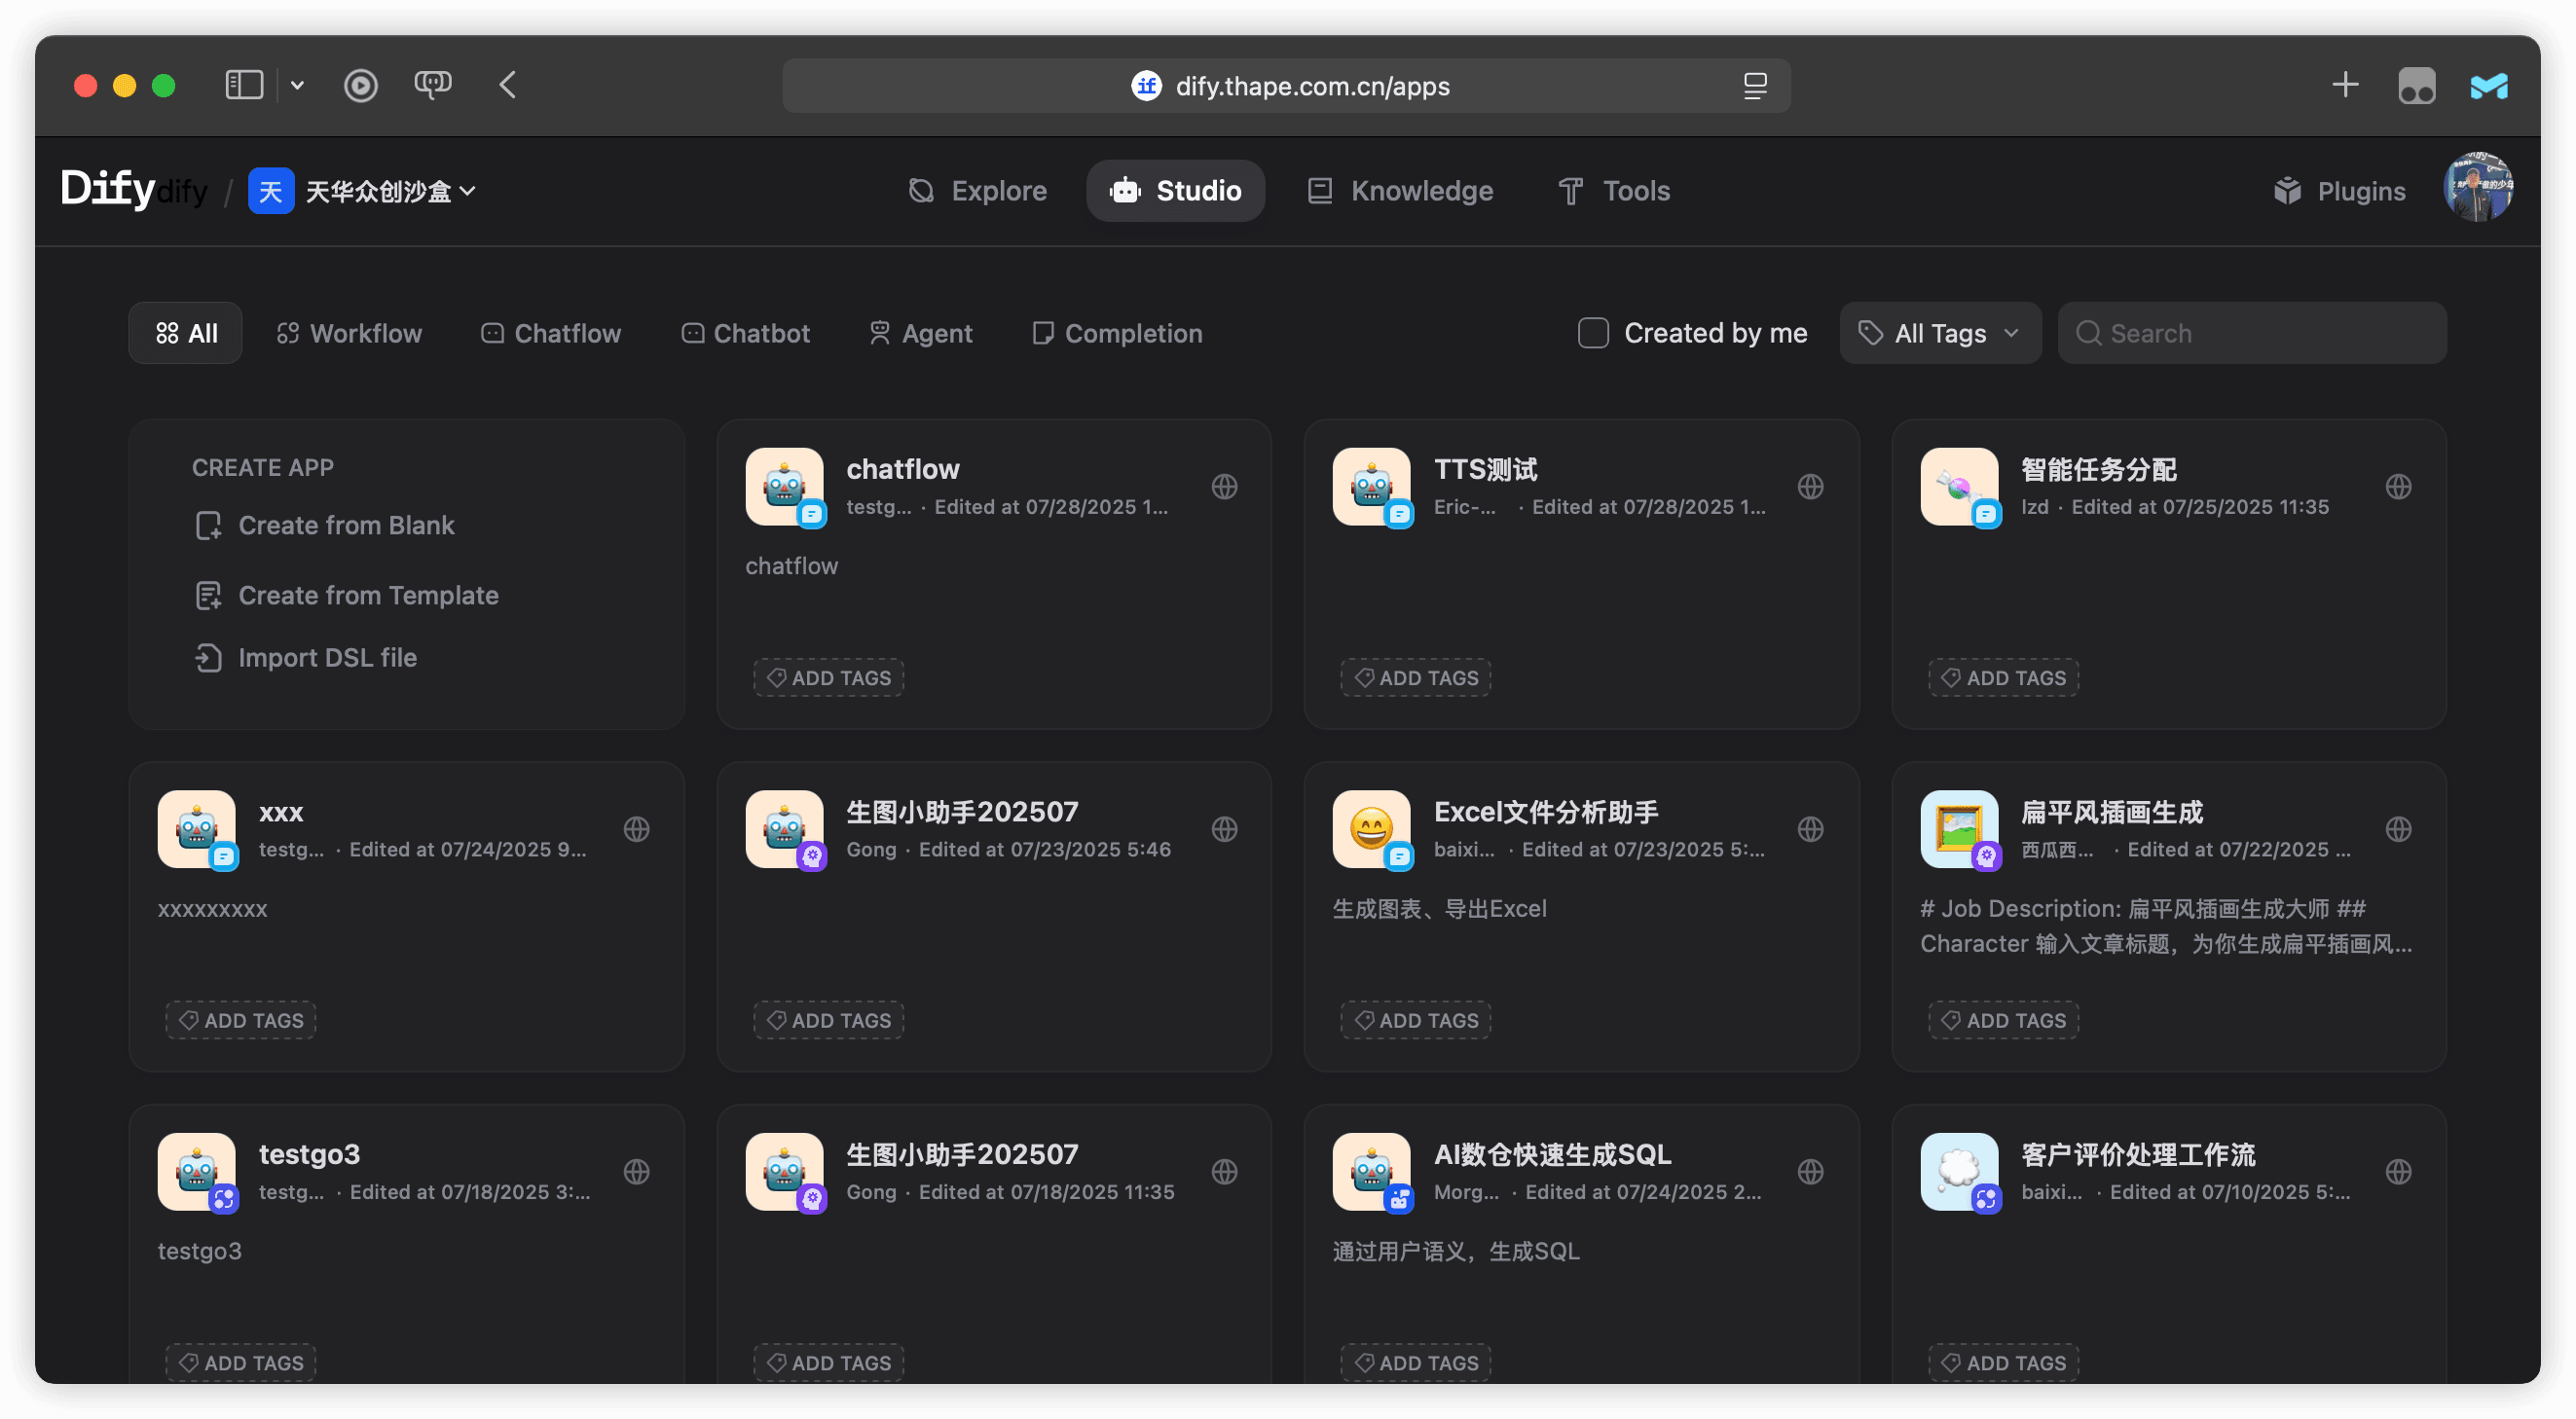Open the All Tags dropdown
The image size is (2576, 1419).
(x=1939, y=333)
